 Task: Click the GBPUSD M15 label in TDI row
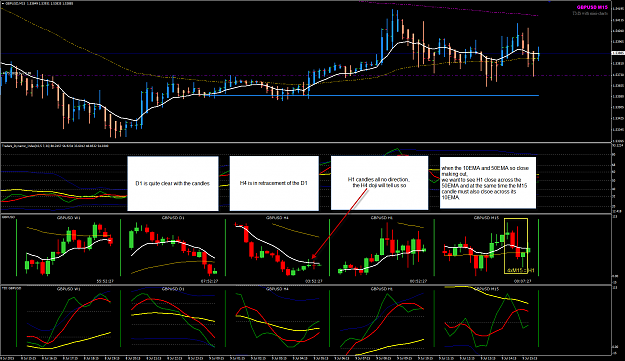pyautogui.click(x=486, y=289)
